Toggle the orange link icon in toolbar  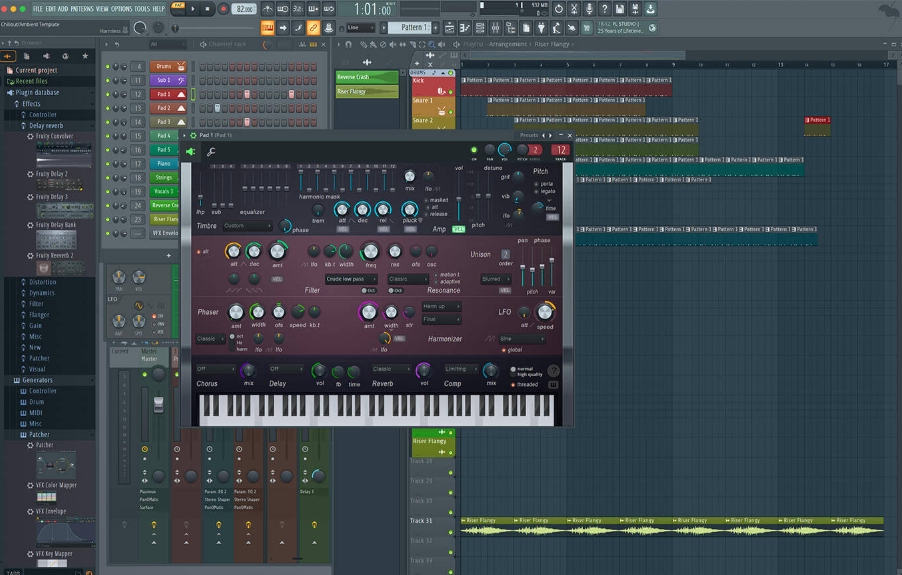(314, 28)
